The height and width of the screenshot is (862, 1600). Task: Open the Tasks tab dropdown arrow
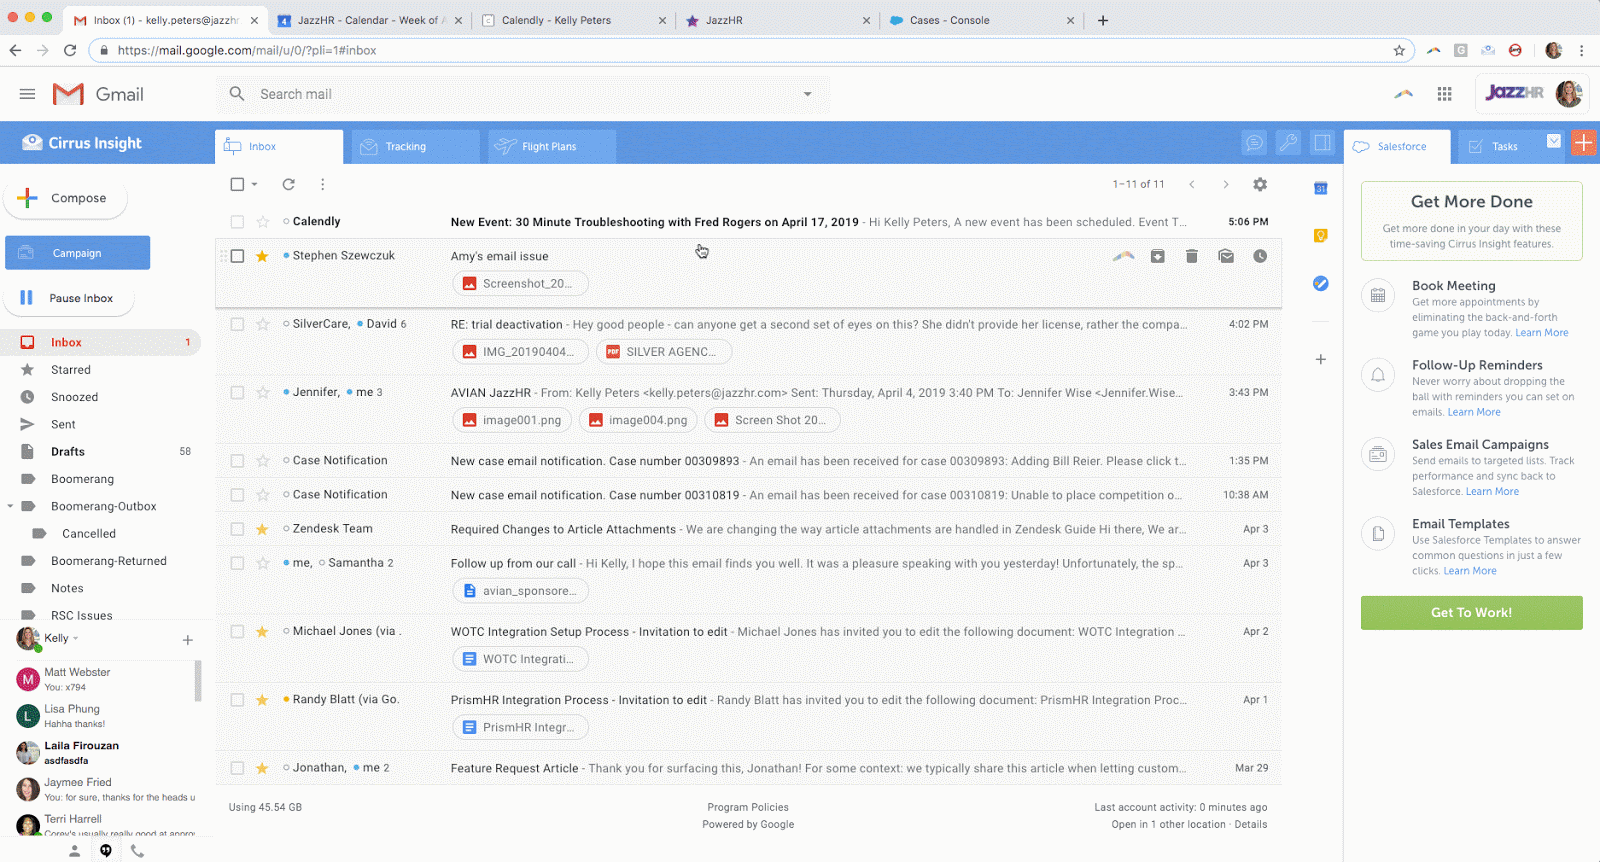click(1554, 141)
